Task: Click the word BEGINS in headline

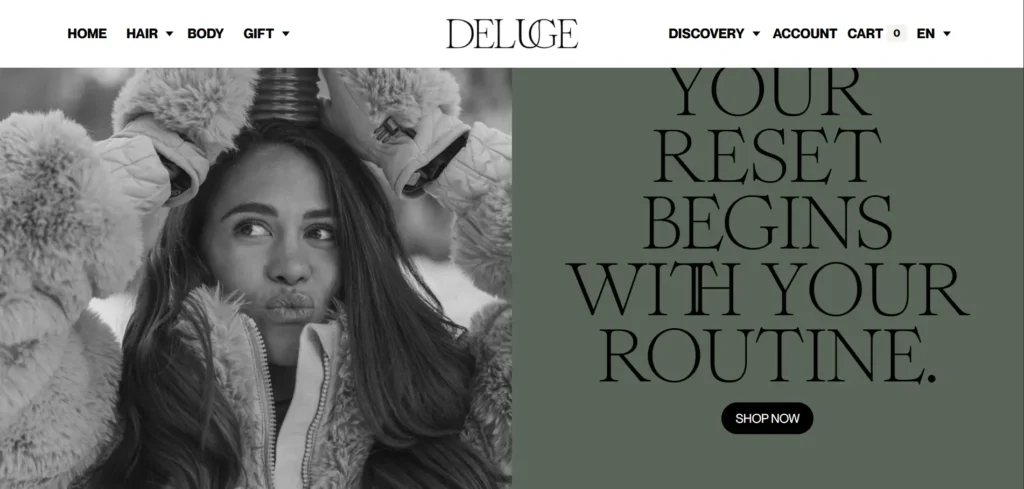Action: [x=767, y=222]
